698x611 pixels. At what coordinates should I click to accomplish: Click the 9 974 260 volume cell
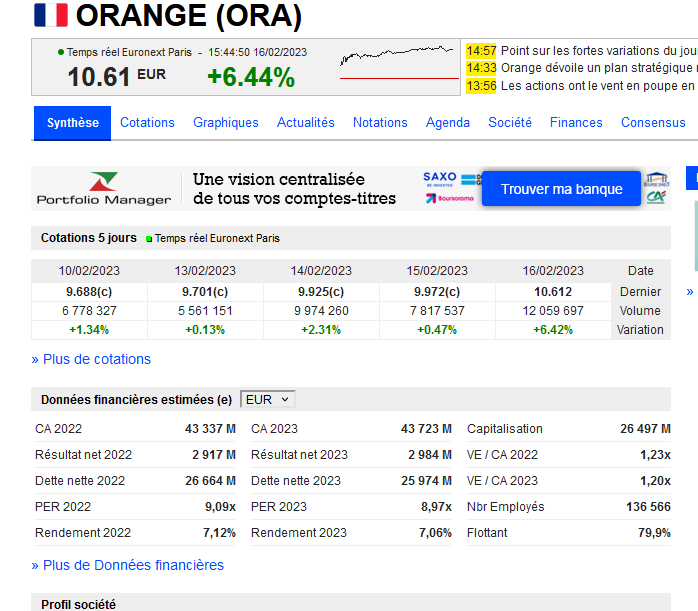(321, 311)
